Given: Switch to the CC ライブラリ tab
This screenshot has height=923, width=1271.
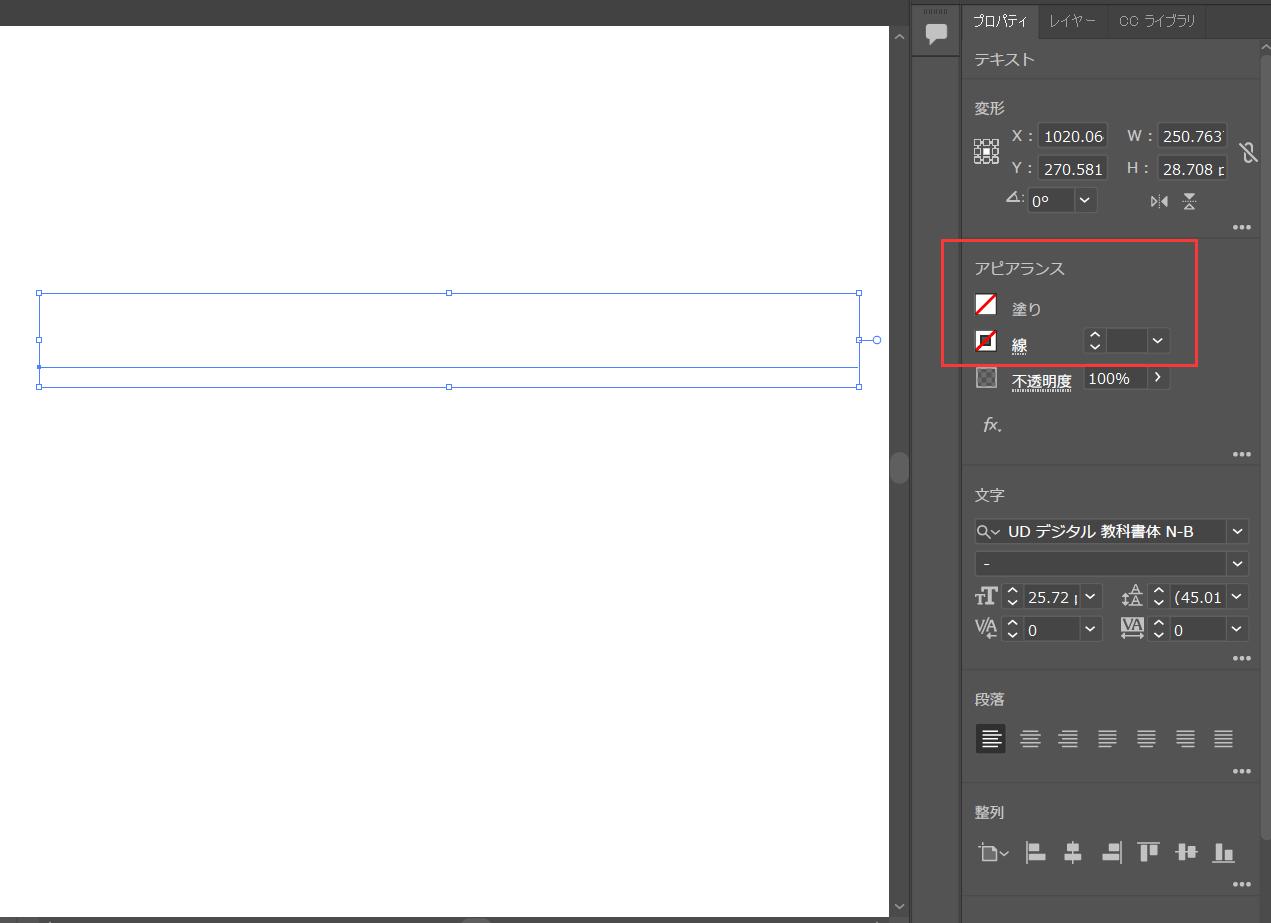Looking at the screenshot, I should point(1156,21).
